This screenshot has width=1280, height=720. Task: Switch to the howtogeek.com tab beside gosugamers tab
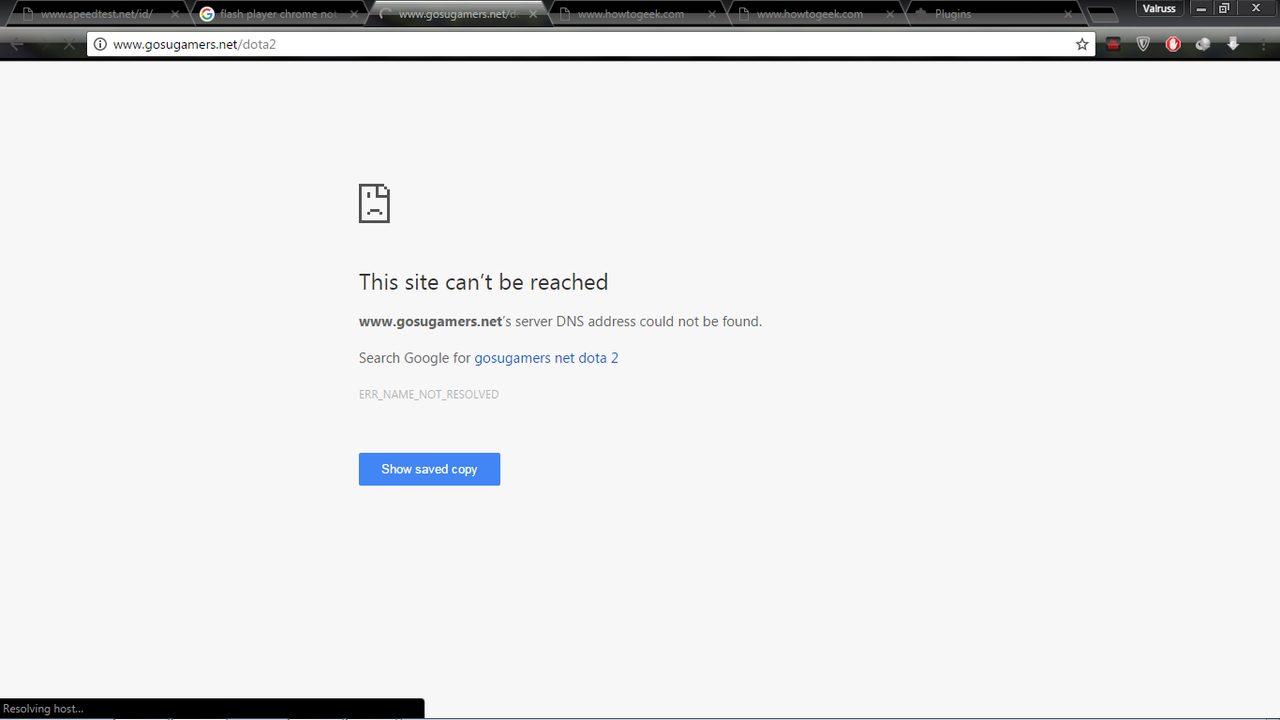tap(635, 14)
